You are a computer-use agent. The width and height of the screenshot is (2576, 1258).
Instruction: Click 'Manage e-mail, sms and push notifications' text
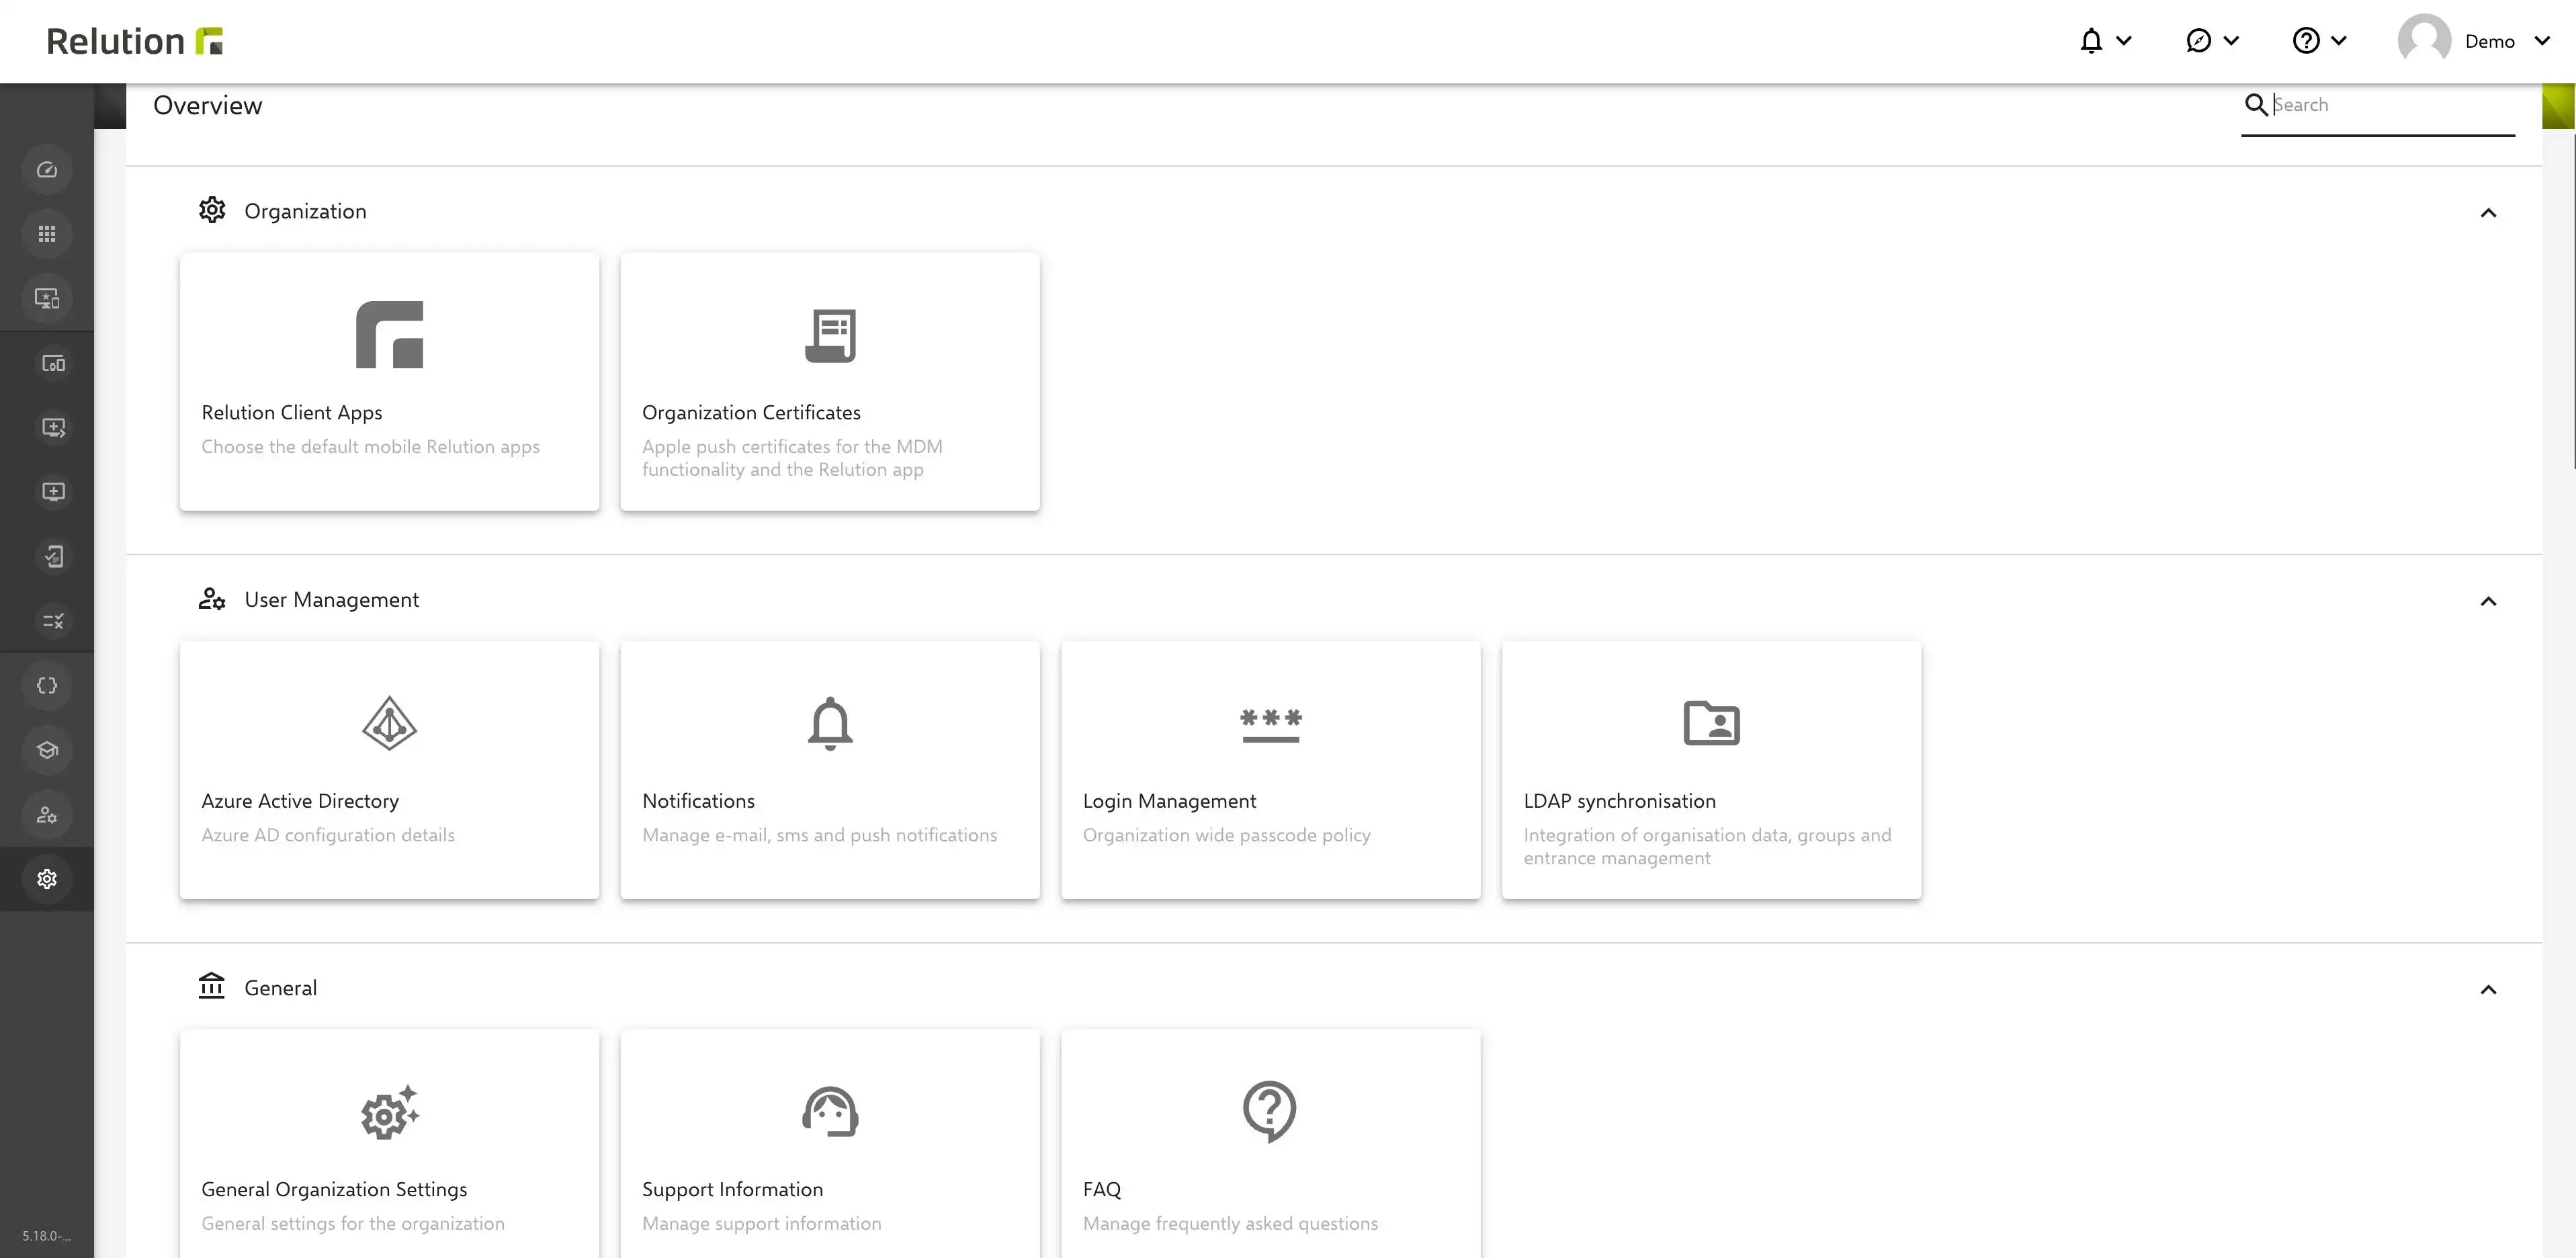click(x=819, y=835)
